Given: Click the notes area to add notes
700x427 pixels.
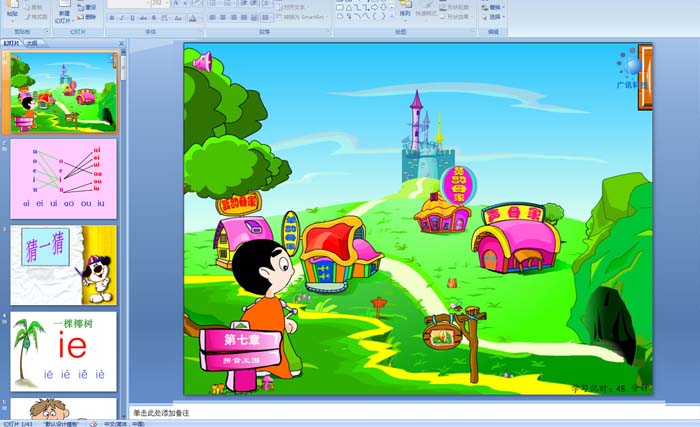Looking at the screenshot, I should coord(415,413).
